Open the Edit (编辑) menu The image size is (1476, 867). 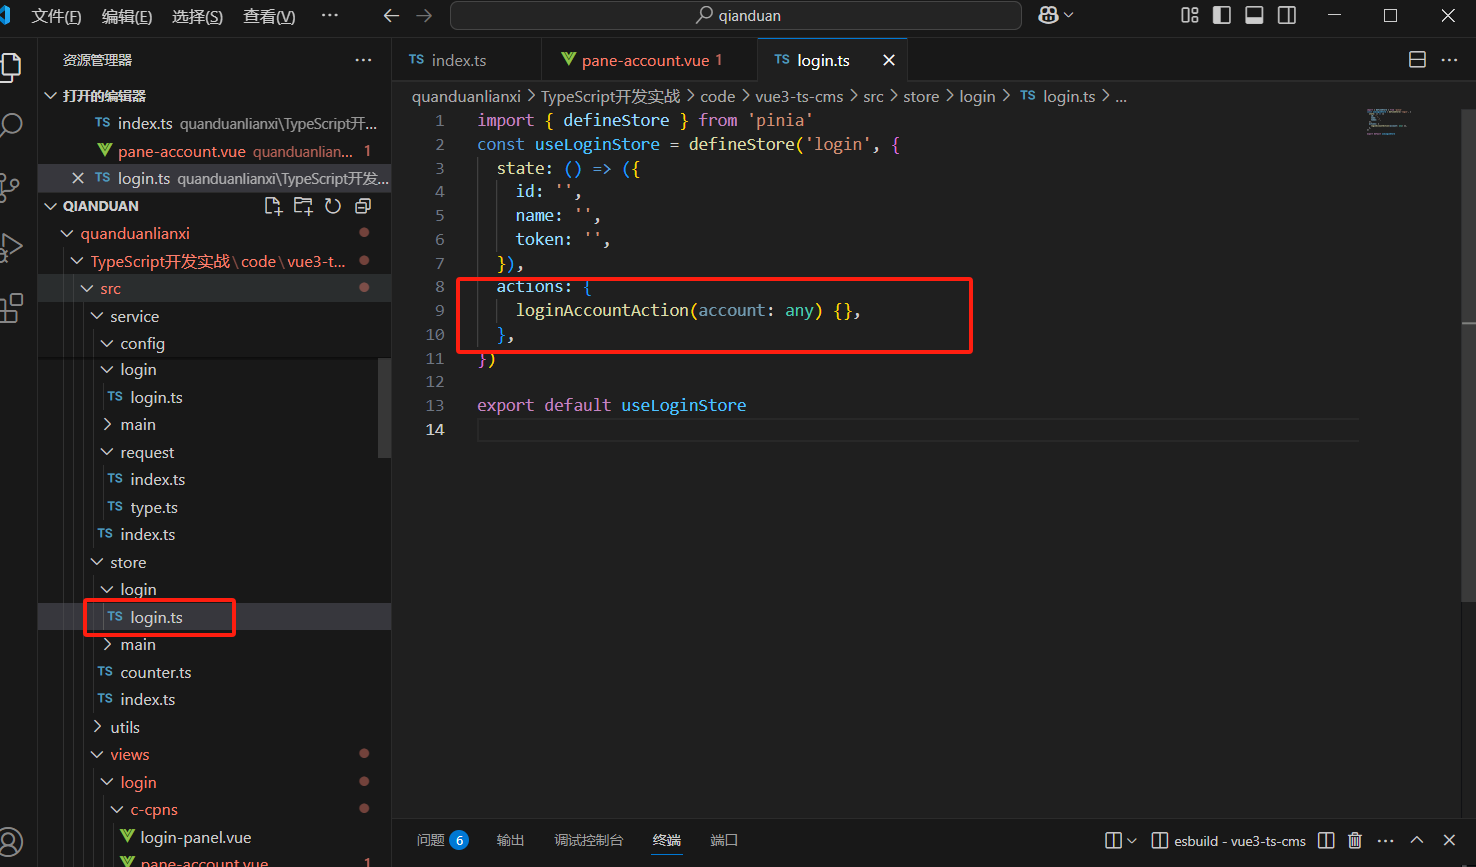tap(127, 16)
